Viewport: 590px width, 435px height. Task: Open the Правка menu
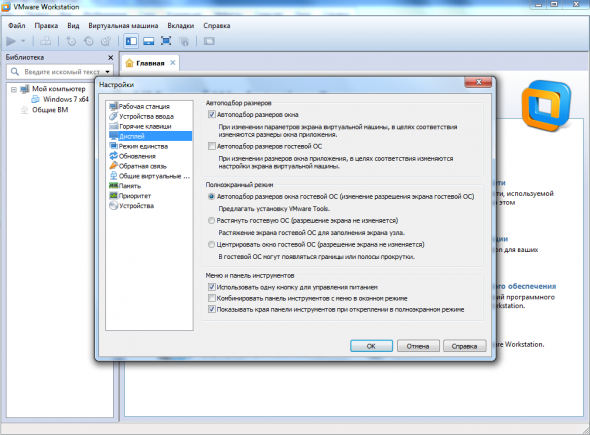click(x=46, y=26)
